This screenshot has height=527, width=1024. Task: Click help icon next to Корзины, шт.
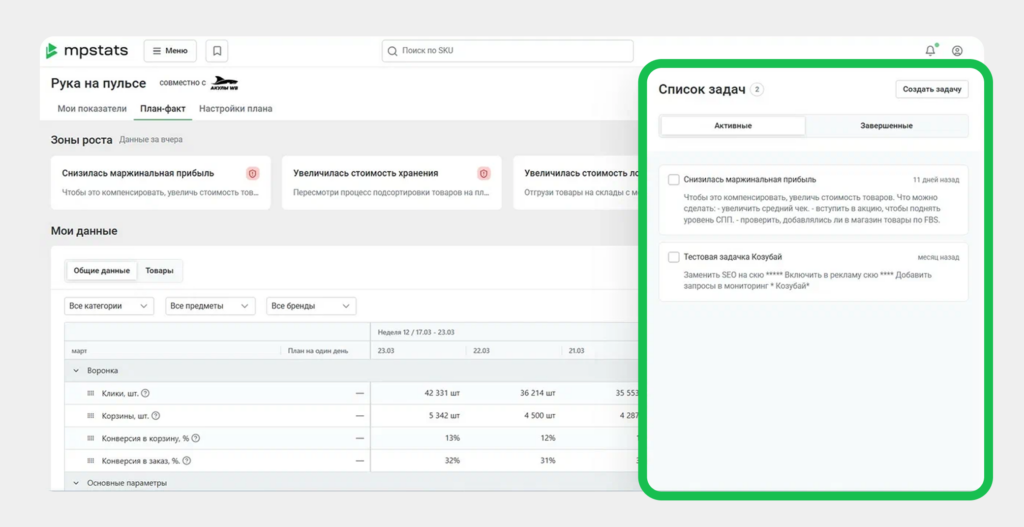click(x=155, y=416)
